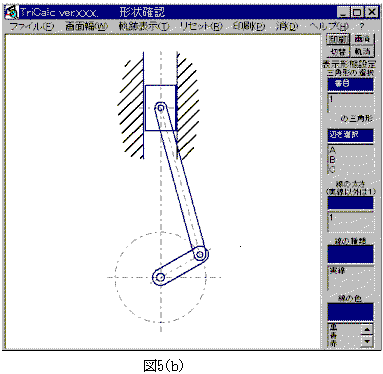Click the TriCalc application icon in title bar
This screenshot has width=383, height=374.
point(11,13)
